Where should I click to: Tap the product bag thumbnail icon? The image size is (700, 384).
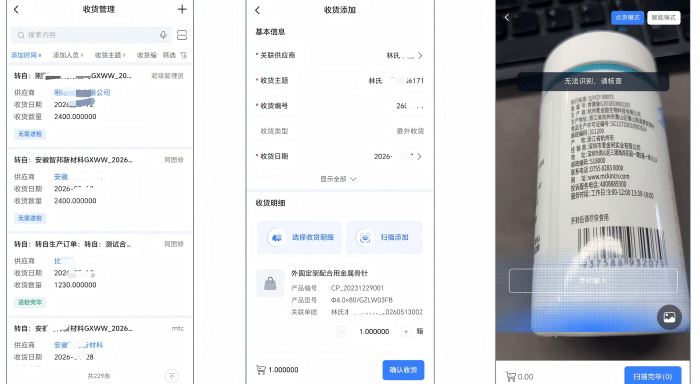pyautogui.click(x=270, y=283)
